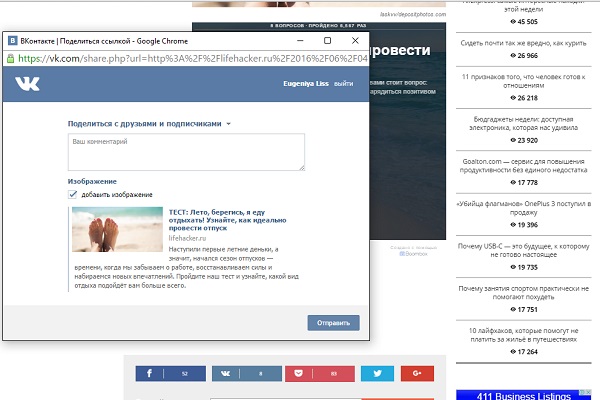The image size is (600, 400).
Task: Open the 'Goalton.com — сервис для повышения продуктивности' article
Action: click(523, 166)
